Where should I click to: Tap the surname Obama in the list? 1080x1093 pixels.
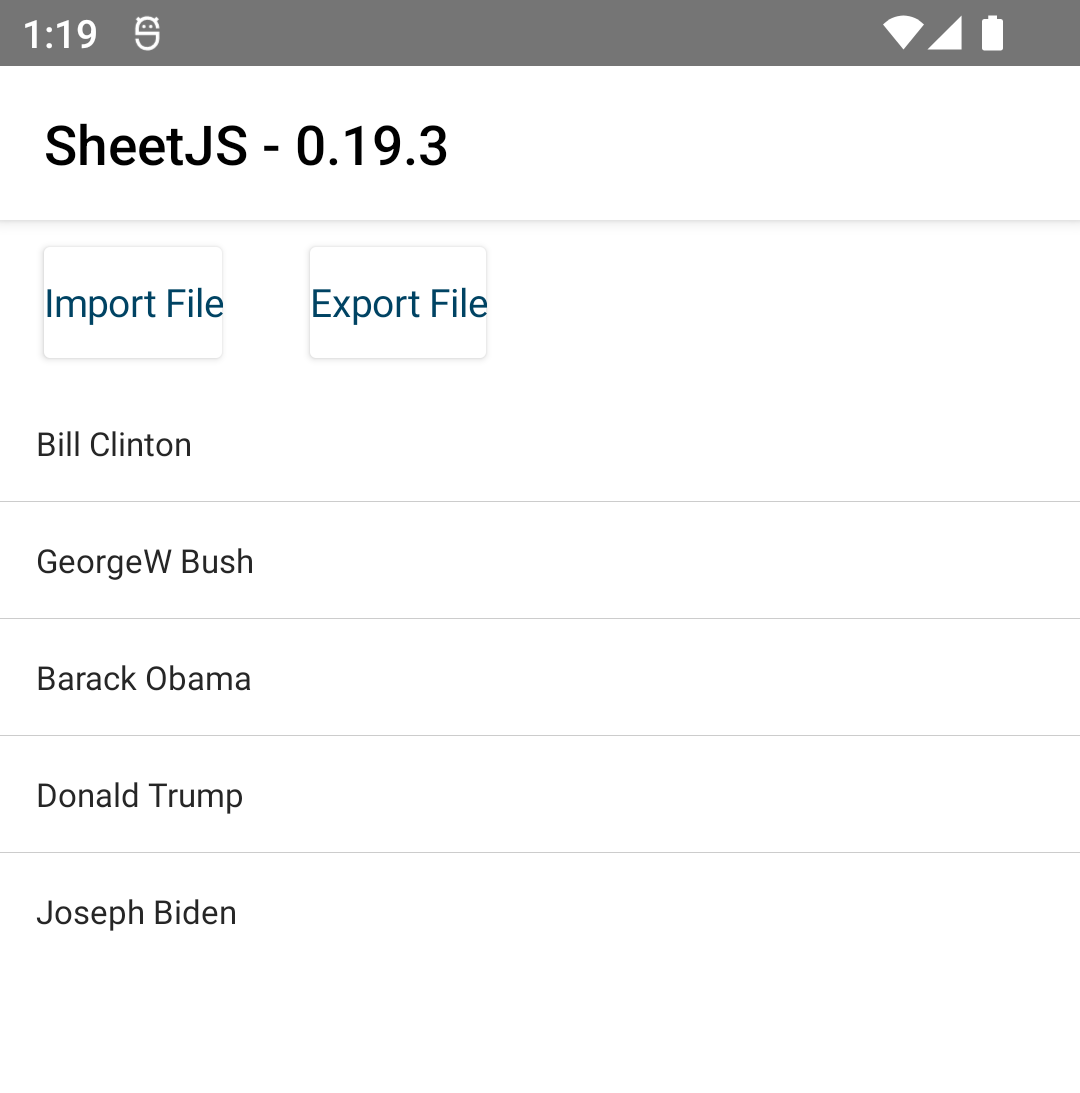198,679
